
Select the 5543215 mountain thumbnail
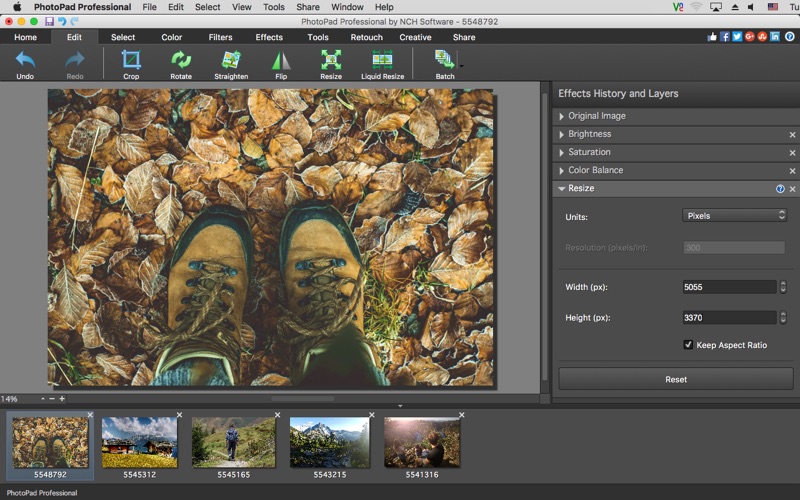[x=329, y=441]
